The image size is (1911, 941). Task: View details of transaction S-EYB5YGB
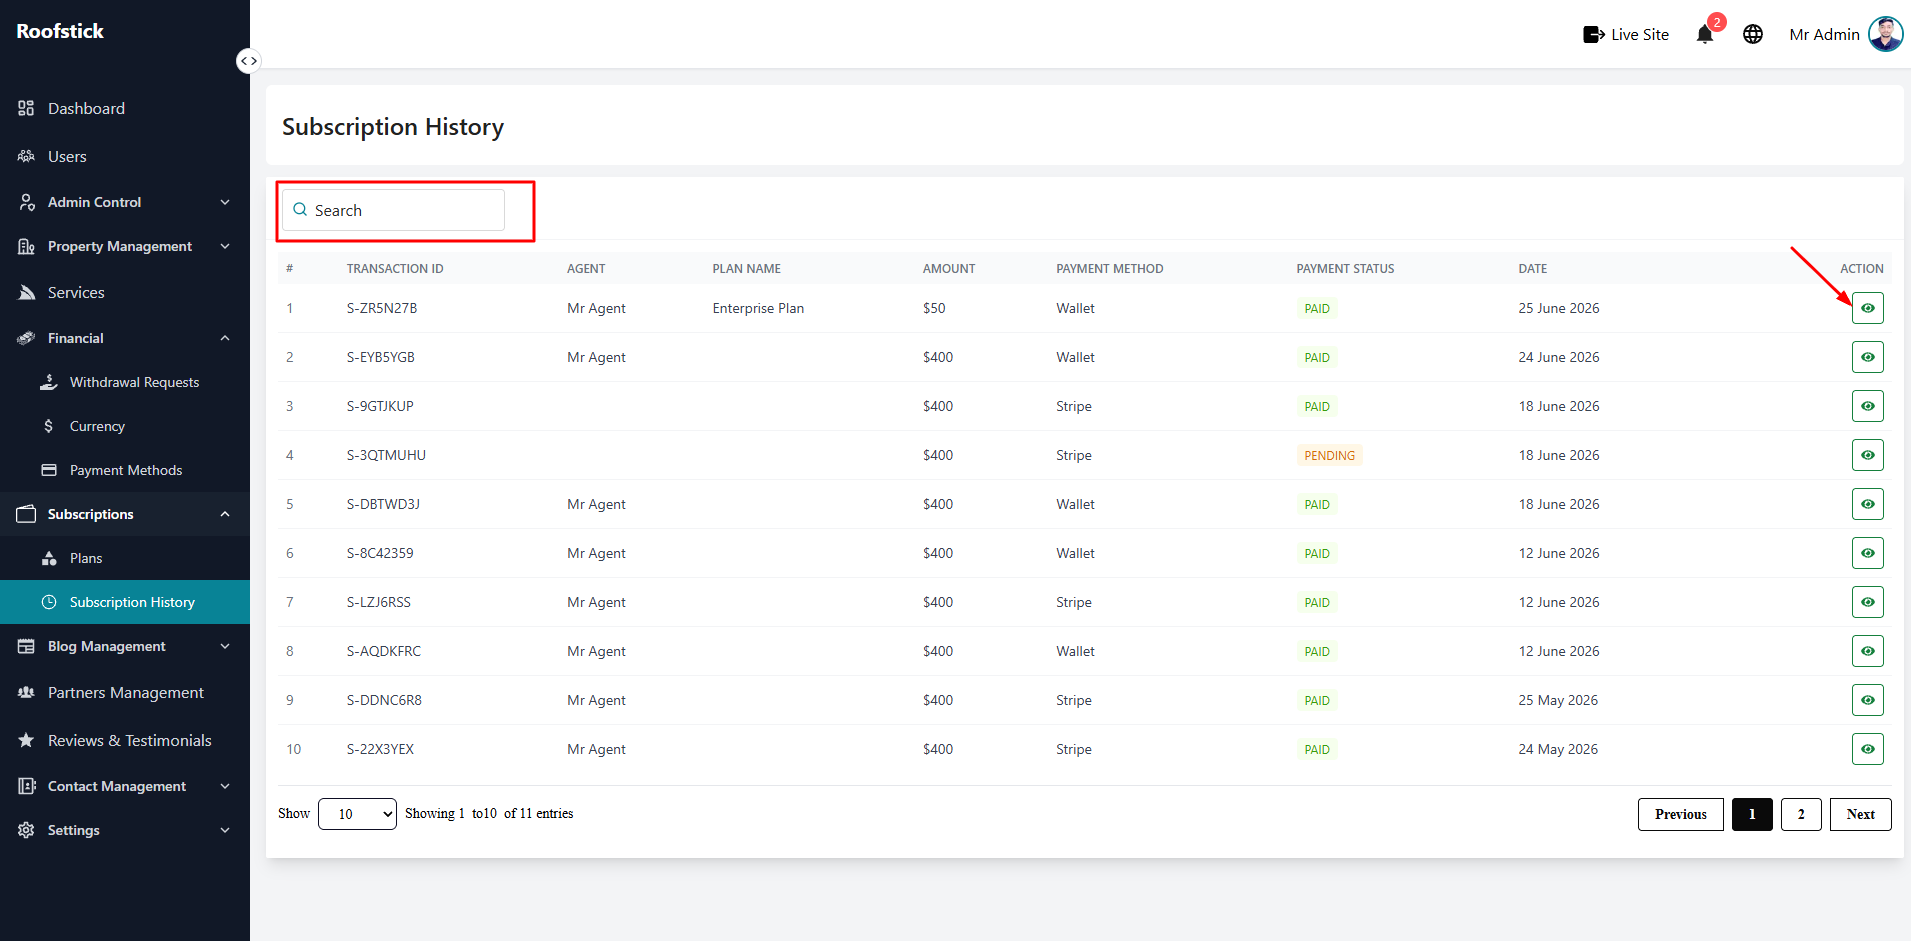[x=1867, y=357]
